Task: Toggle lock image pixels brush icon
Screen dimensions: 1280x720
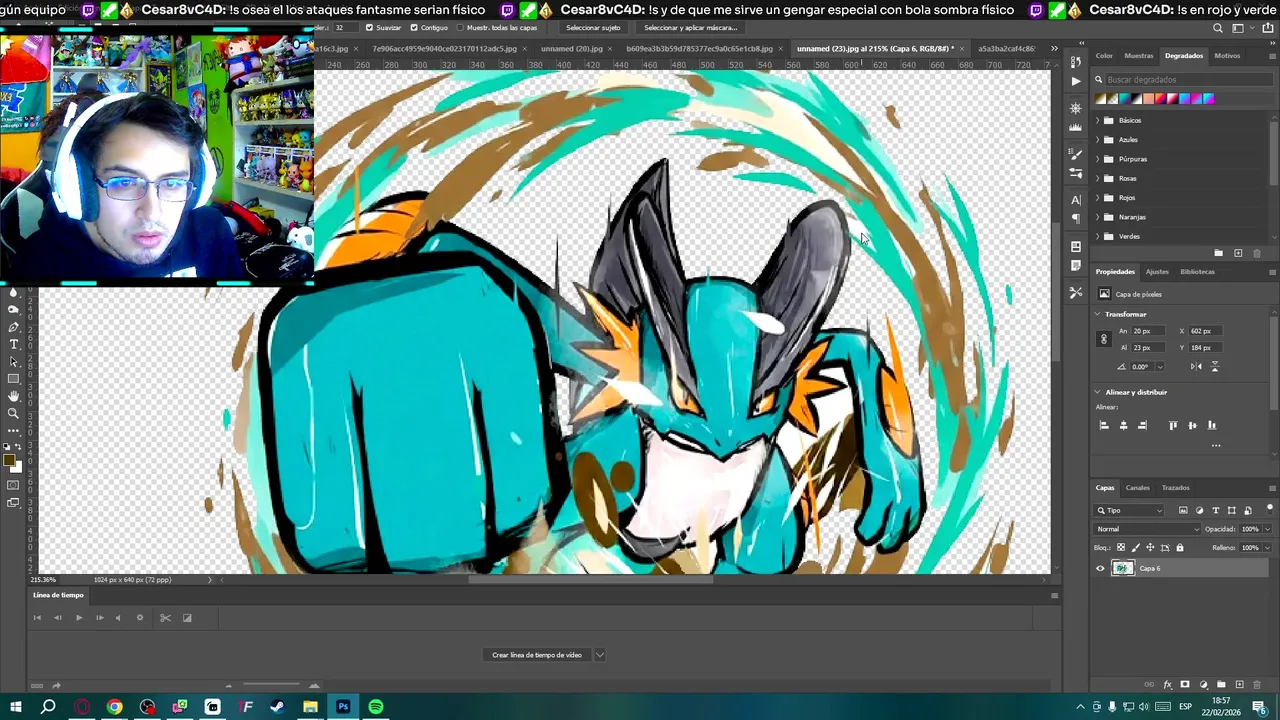Action: [x=1135, y=548]
